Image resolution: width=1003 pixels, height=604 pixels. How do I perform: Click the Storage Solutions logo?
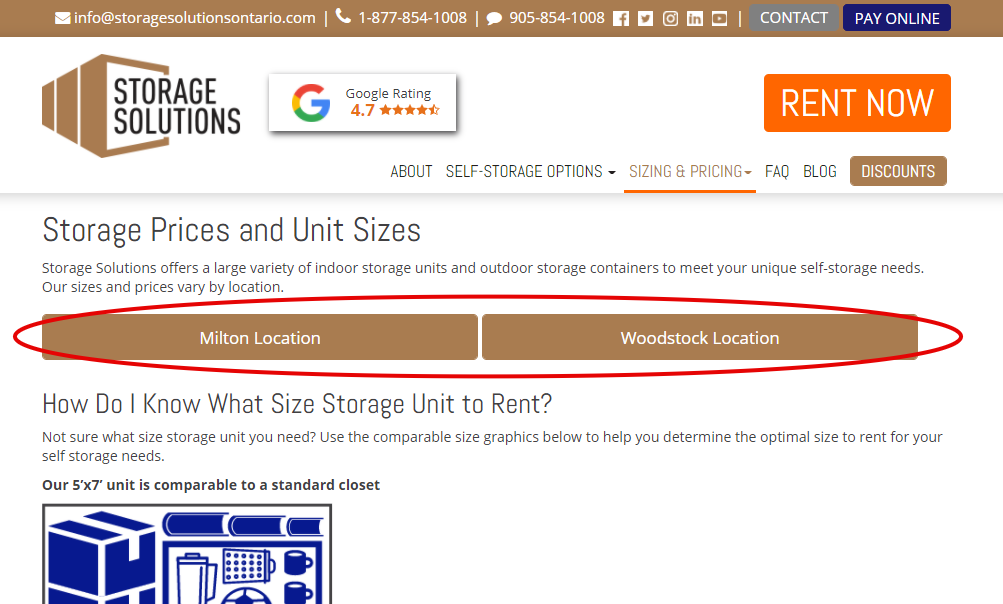pos(141,106)
